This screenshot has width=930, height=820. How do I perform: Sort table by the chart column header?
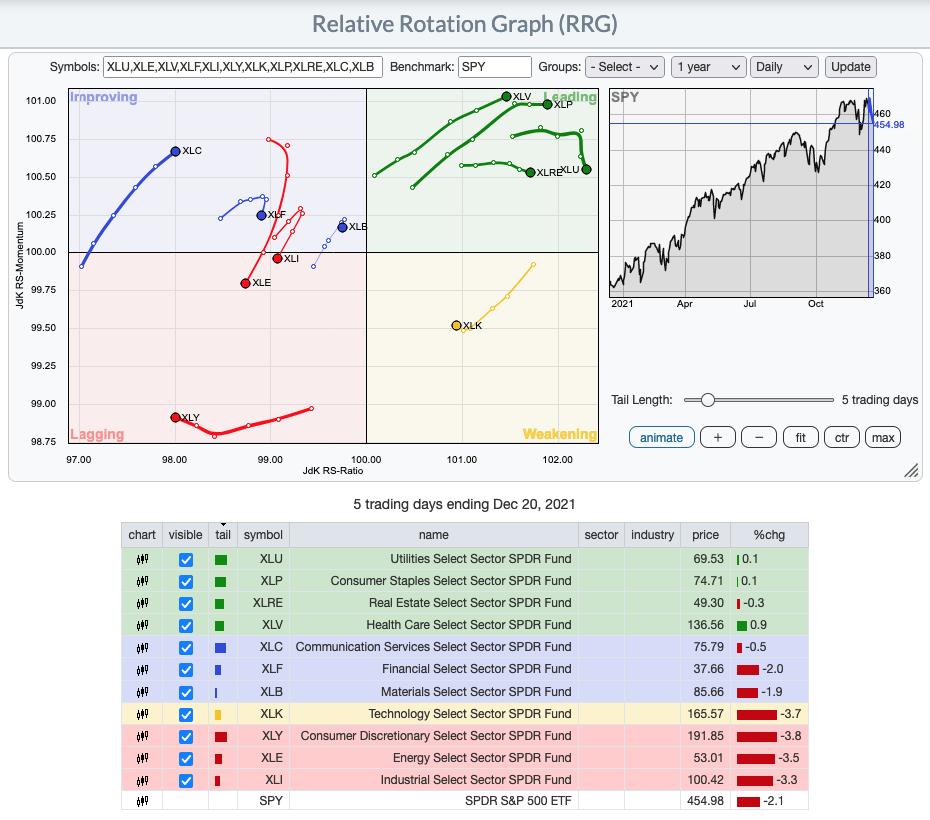click(x=142, y=535)
